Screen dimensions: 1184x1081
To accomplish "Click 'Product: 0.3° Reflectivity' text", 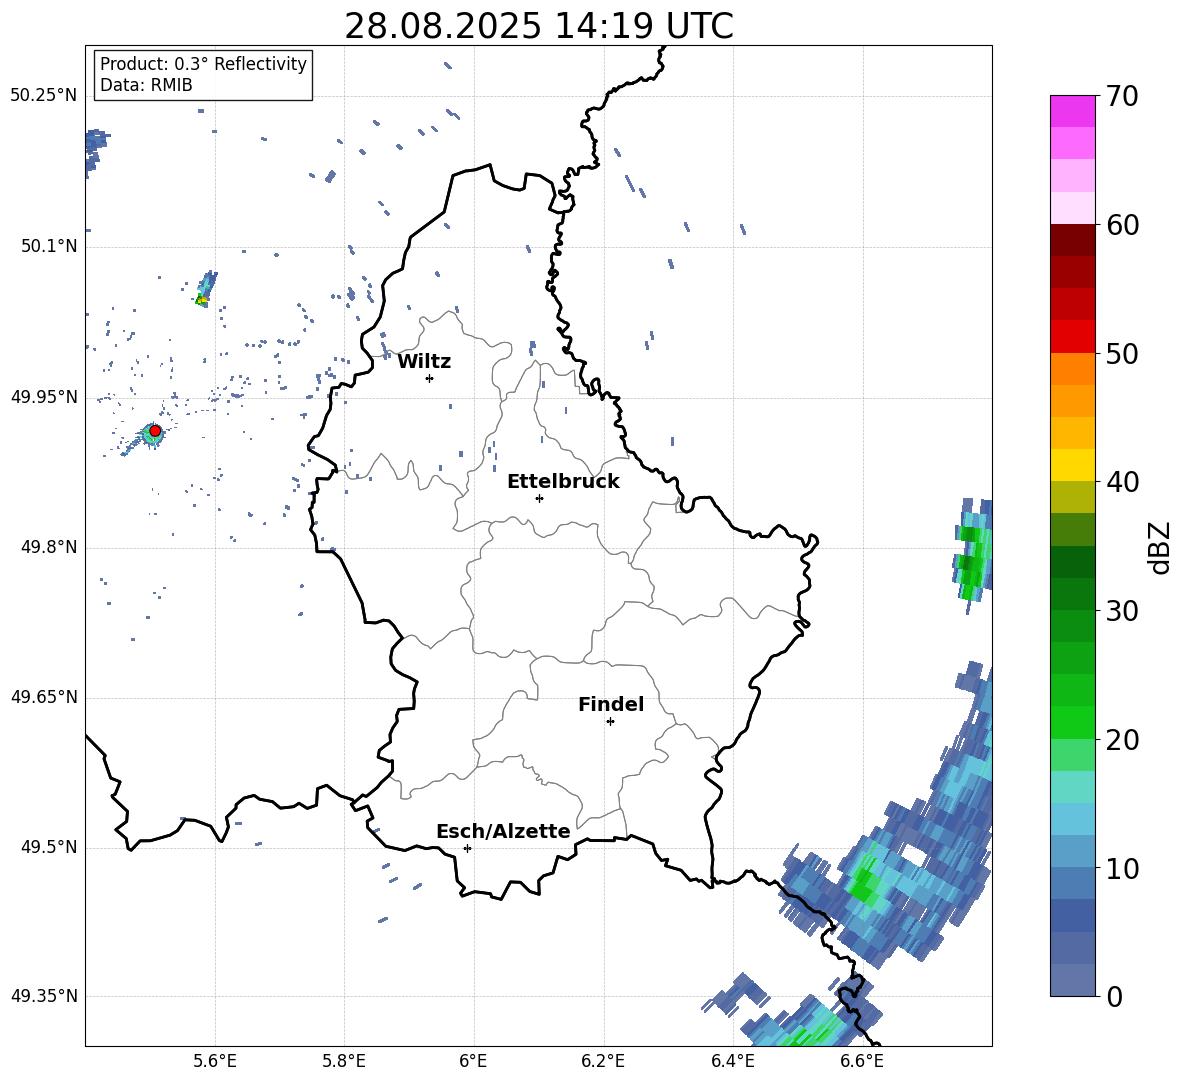I will pos(203,64).
